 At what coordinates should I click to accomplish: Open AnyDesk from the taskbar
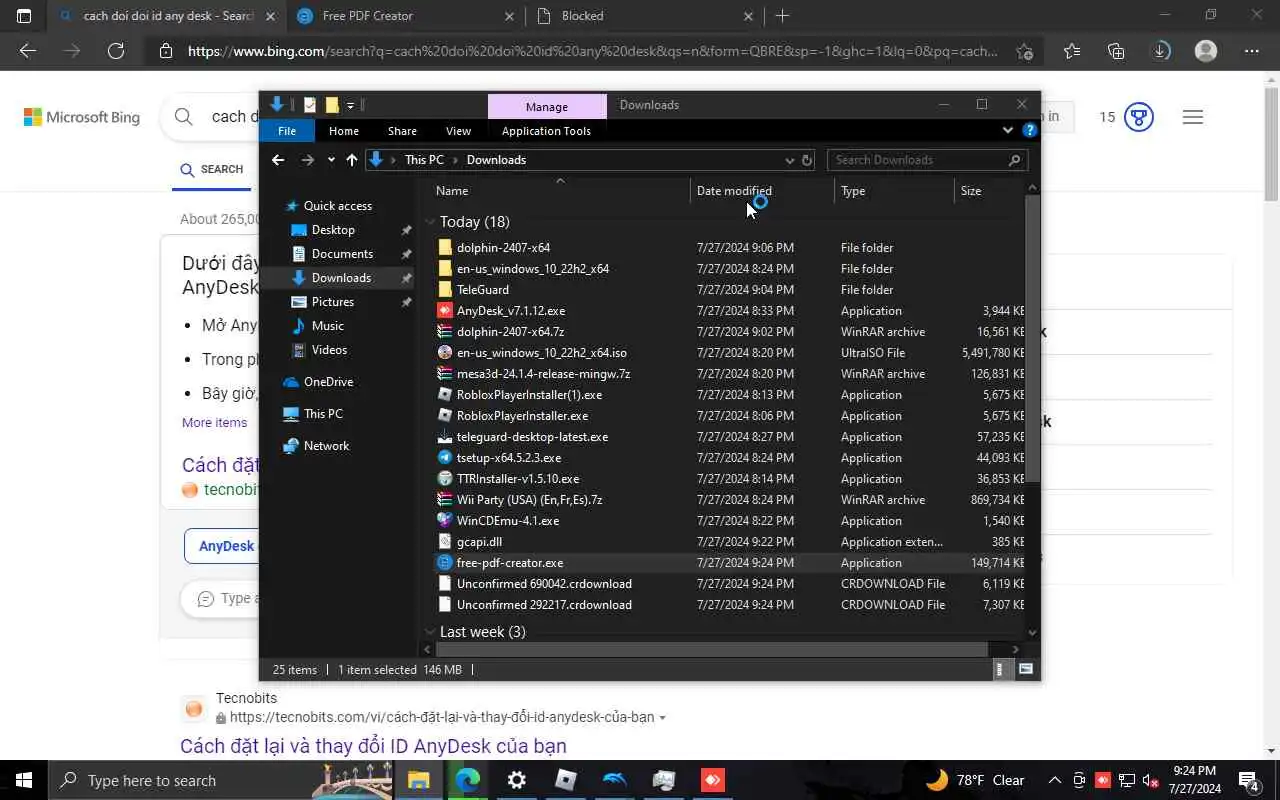713,780
